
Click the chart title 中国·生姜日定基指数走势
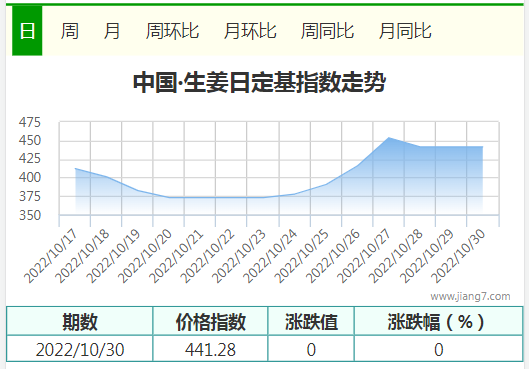point(259,82)
